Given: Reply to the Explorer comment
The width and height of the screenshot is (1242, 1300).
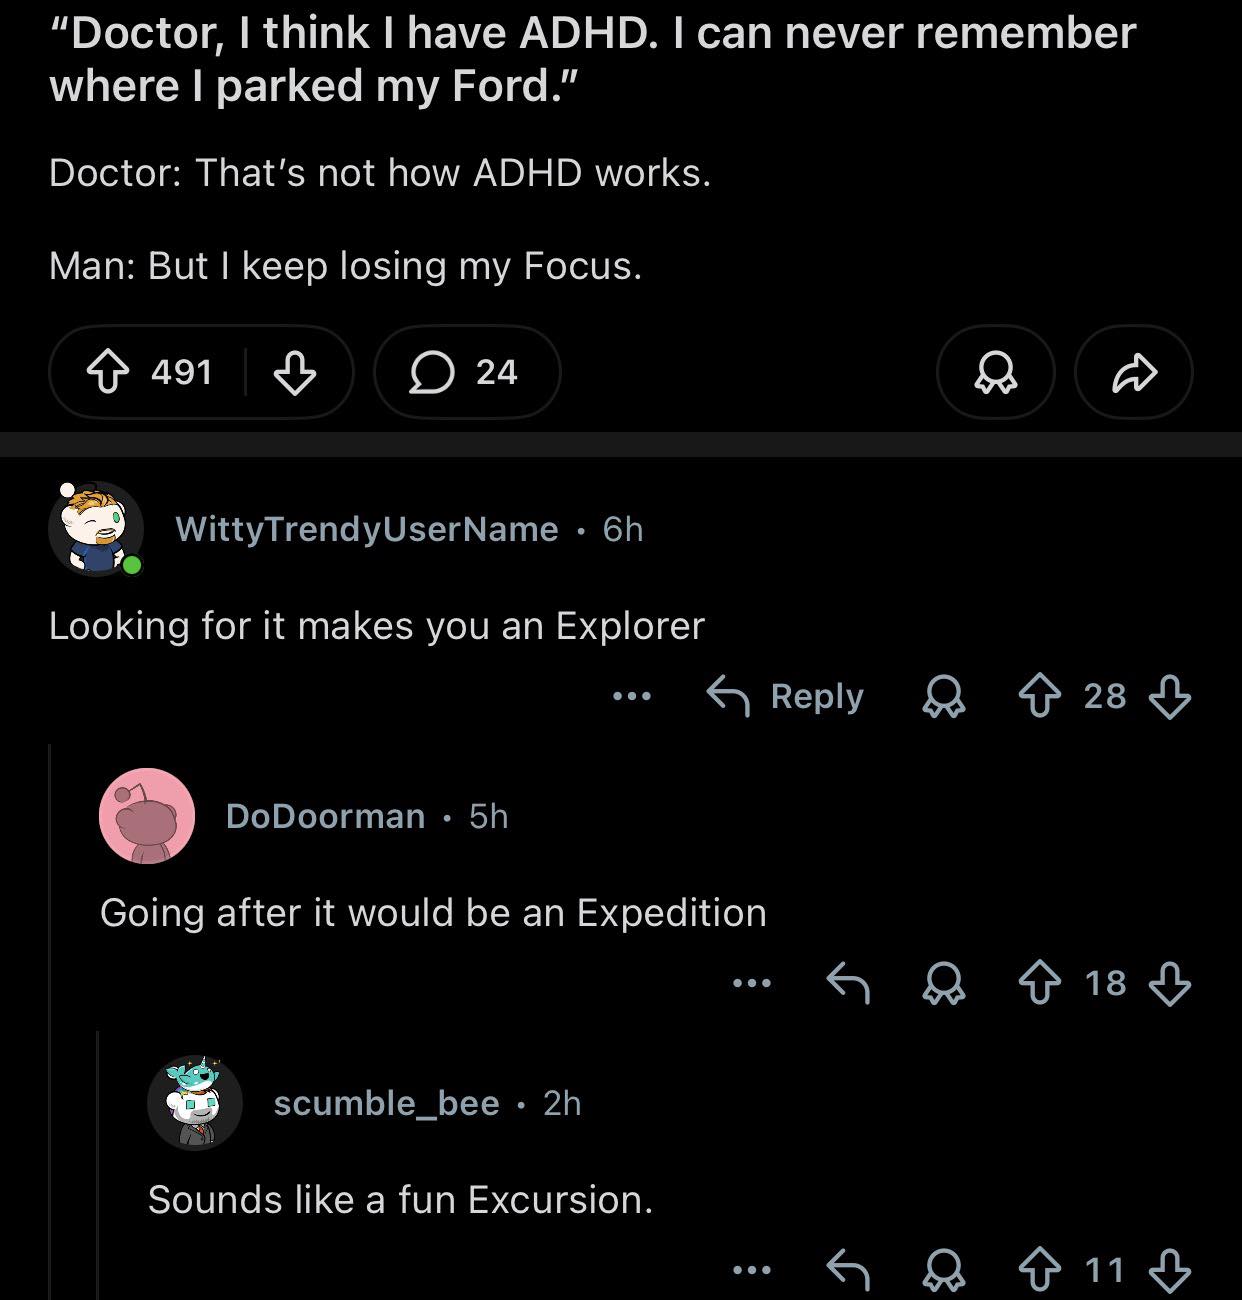Looking at the screenshot, I should click(x=786, y=696).
